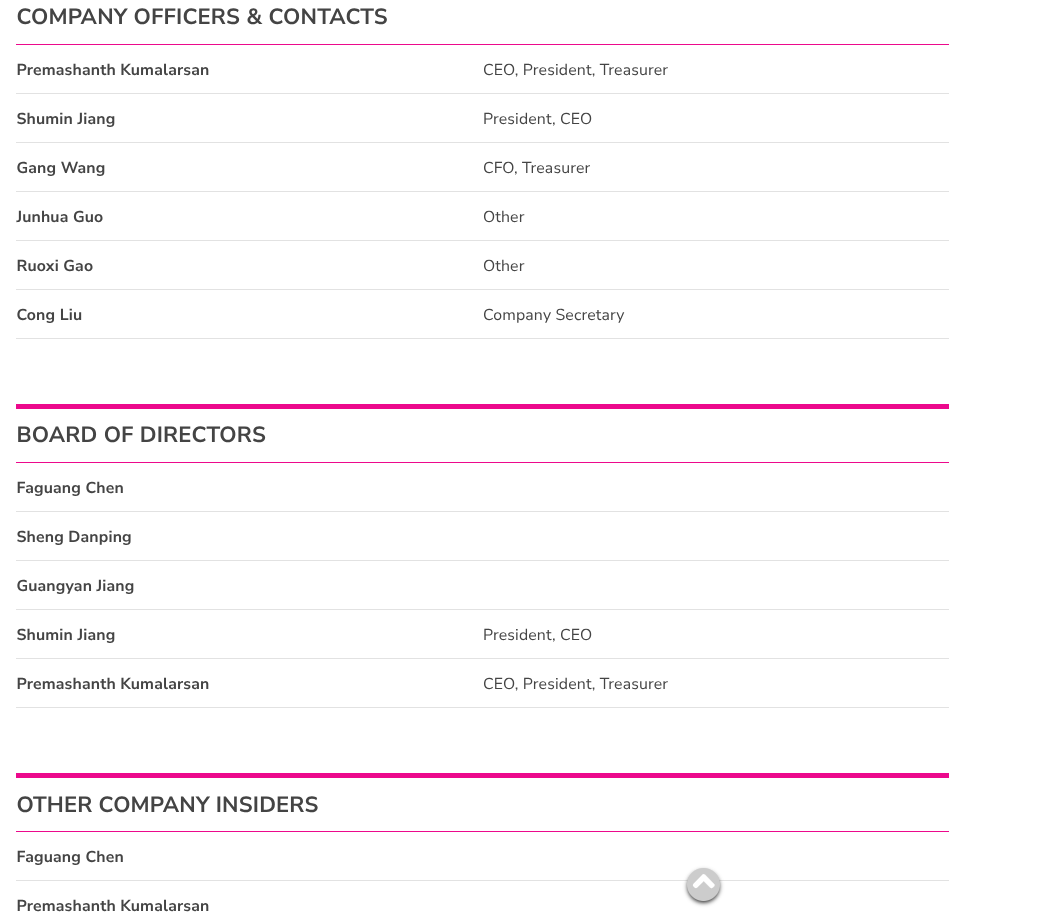This screenshot has height=924, width=1057.
Task: Click 'Other' title beside Ruoxi Gao
Action: pyautogui.click(x=504, y=266)
